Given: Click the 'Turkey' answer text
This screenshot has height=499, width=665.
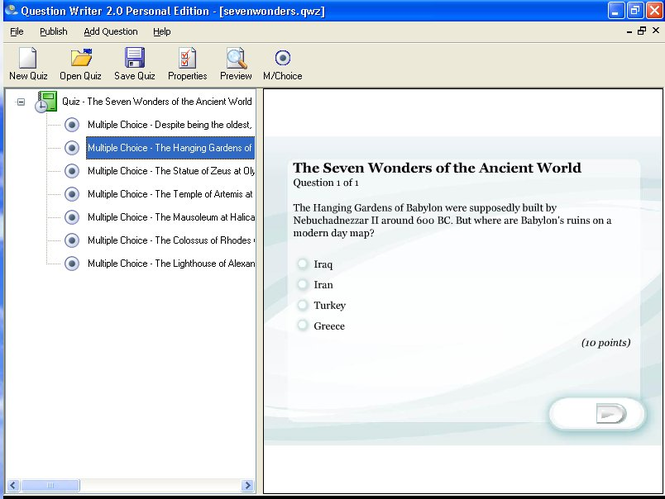Looking at the screenshot, I should click(330, 306).
